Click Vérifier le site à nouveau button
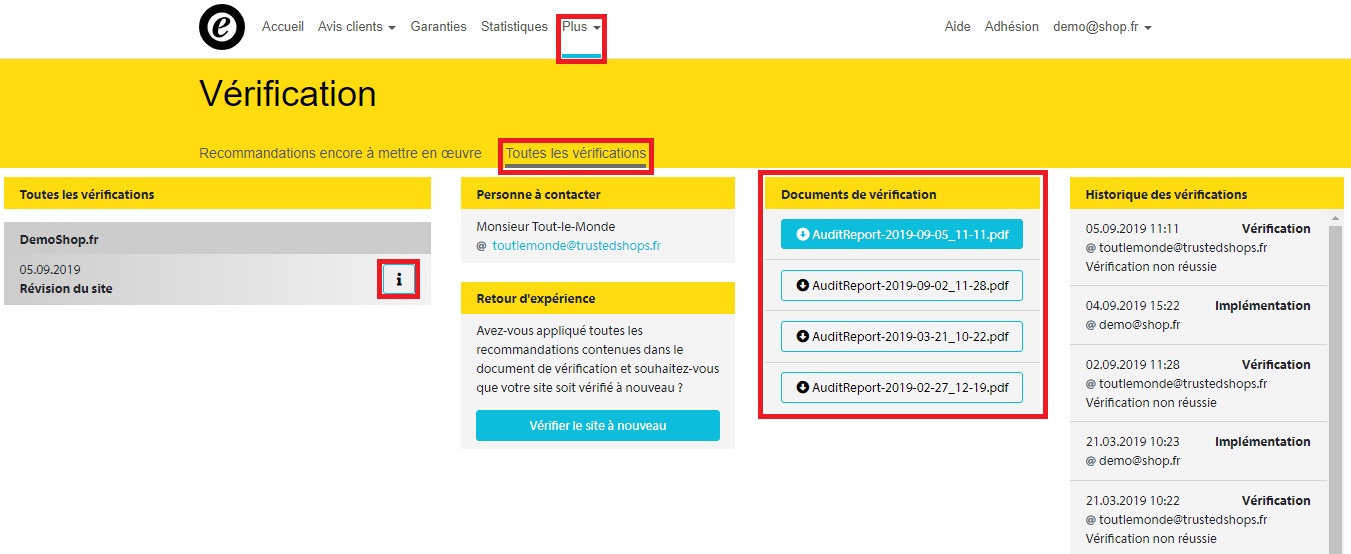The height and width of the screenshot is (554, 1351). coord(598,425)
